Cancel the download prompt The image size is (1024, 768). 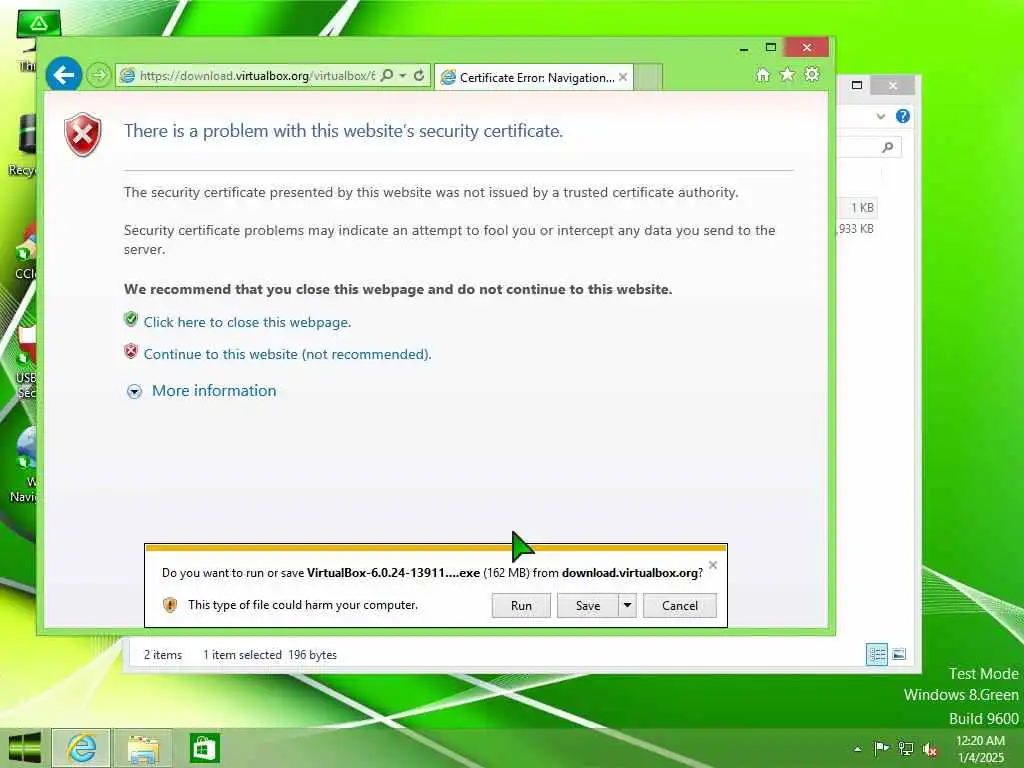pos(680,605)
